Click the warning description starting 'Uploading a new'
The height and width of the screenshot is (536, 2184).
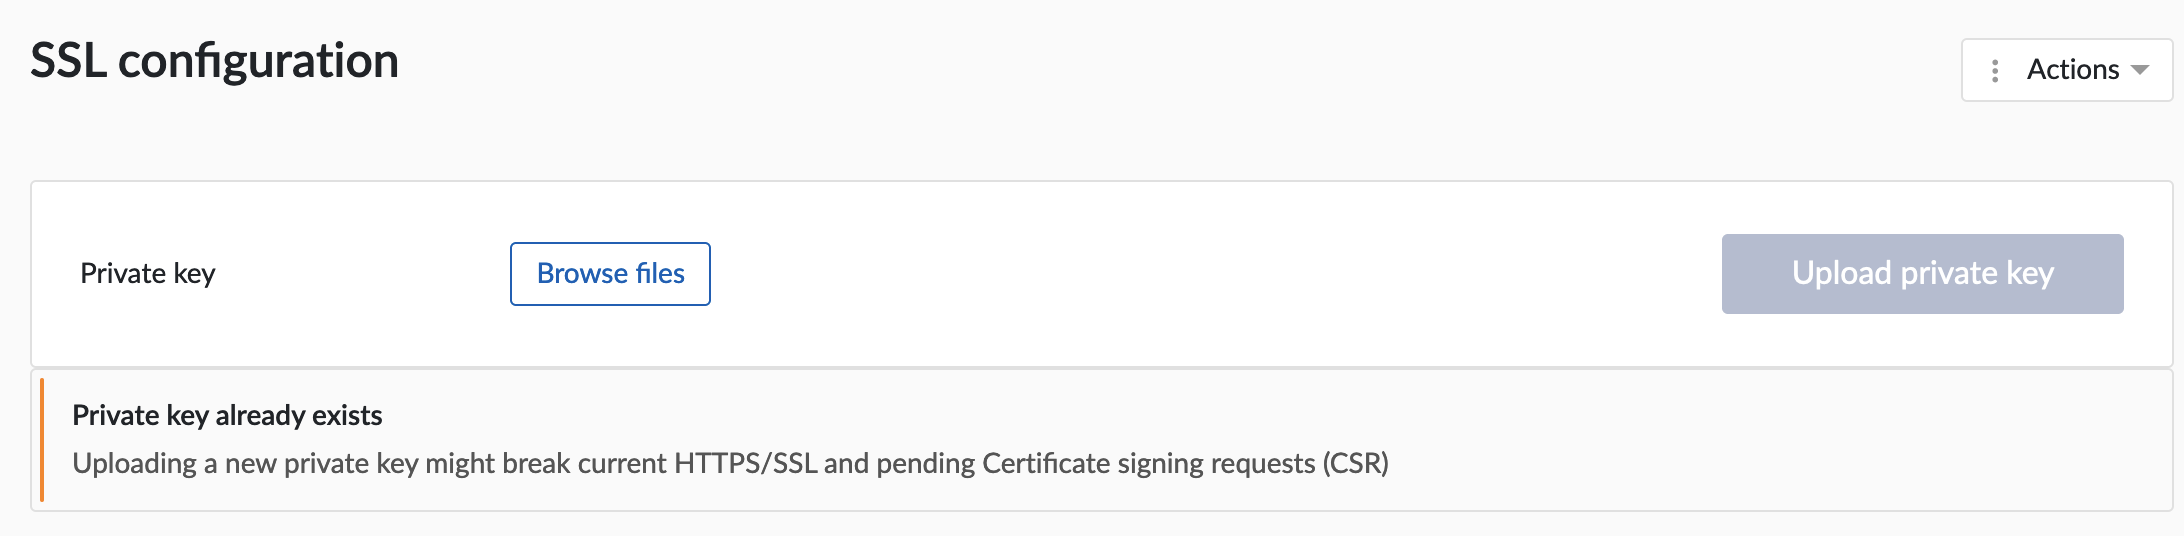coord(730,464)
